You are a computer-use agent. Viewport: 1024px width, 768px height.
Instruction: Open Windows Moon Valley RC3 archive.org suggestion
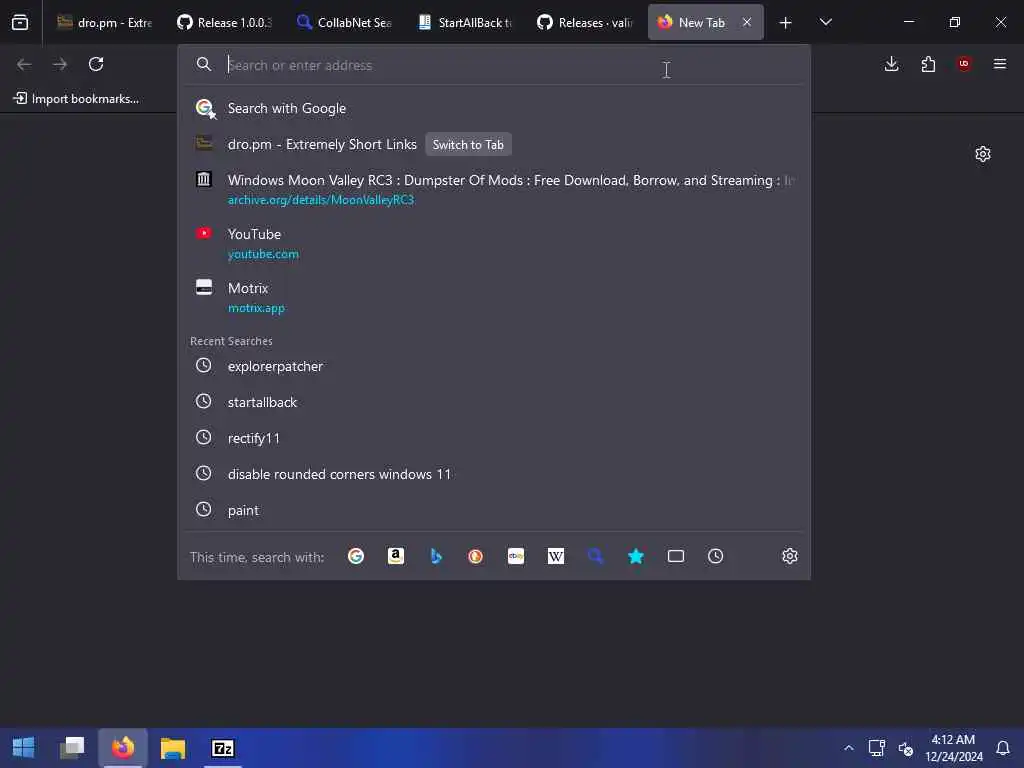494,189
